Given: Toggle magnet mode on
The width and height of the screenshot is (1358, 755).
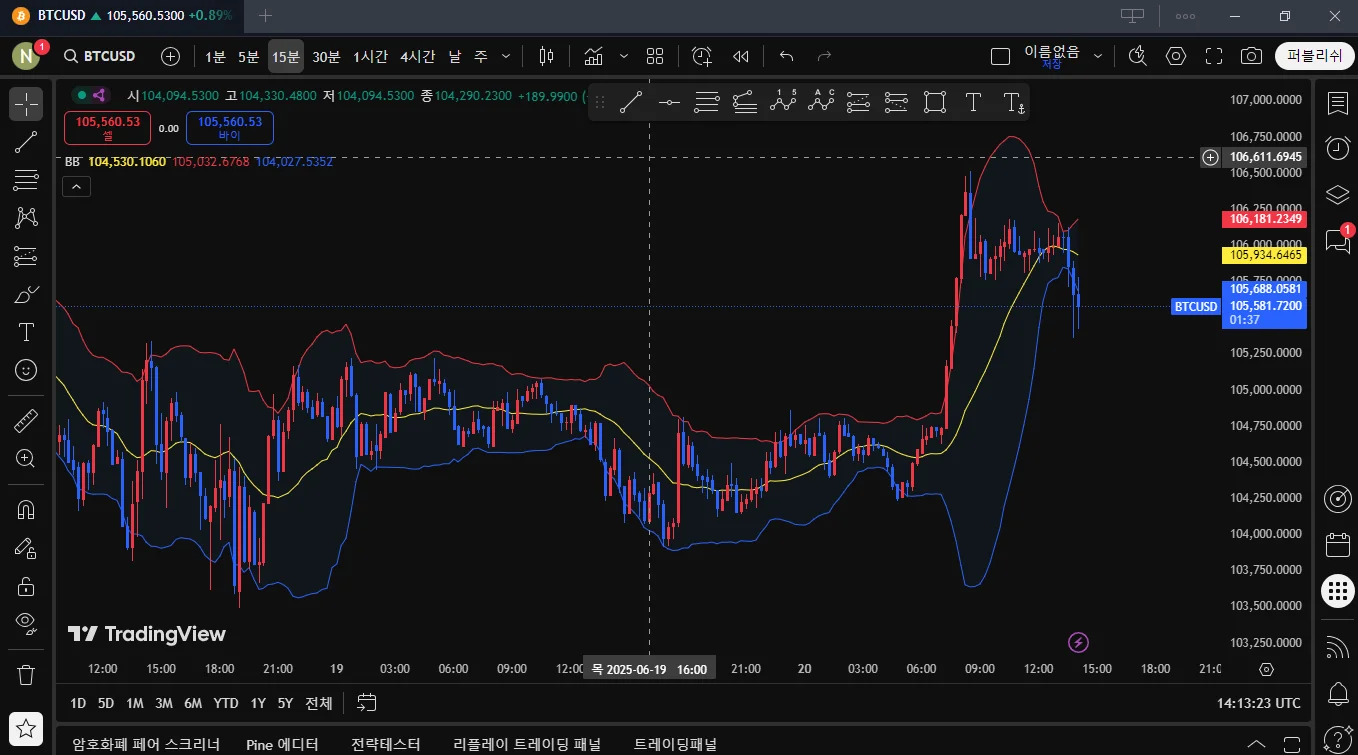Looking at the screenshot, I should point(26,509).
